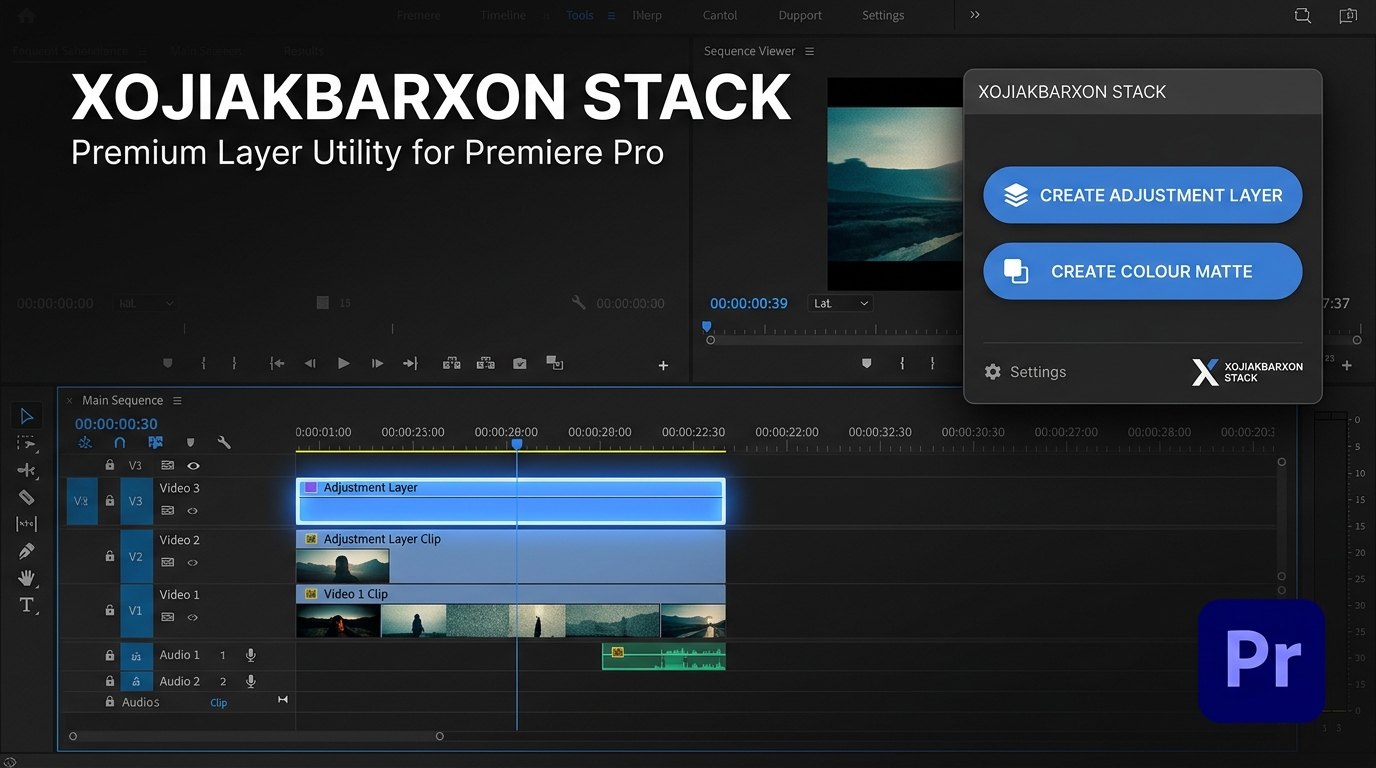Add marker in the Sequence Viewer
Viewport: 1376px width, 768px height.
(867, 364)
